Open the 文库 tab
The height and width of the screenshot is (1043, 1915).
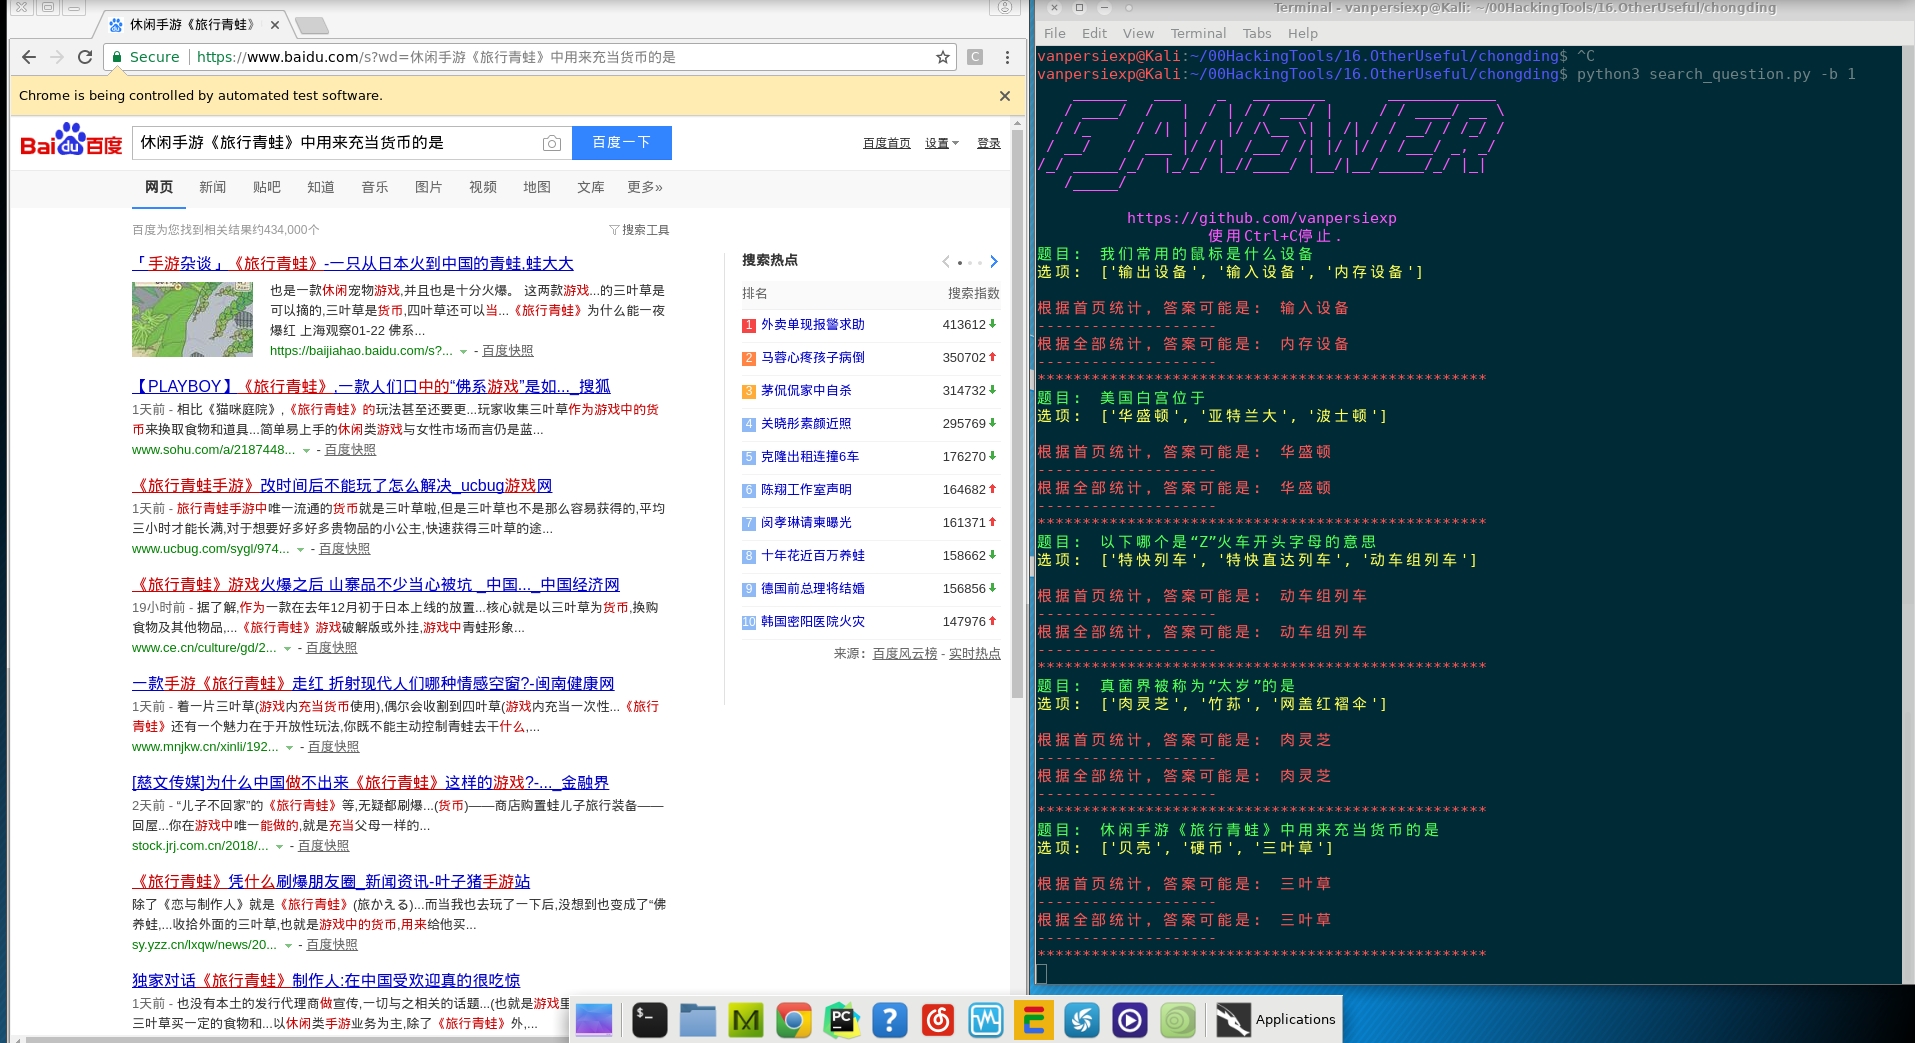(590, 187)
